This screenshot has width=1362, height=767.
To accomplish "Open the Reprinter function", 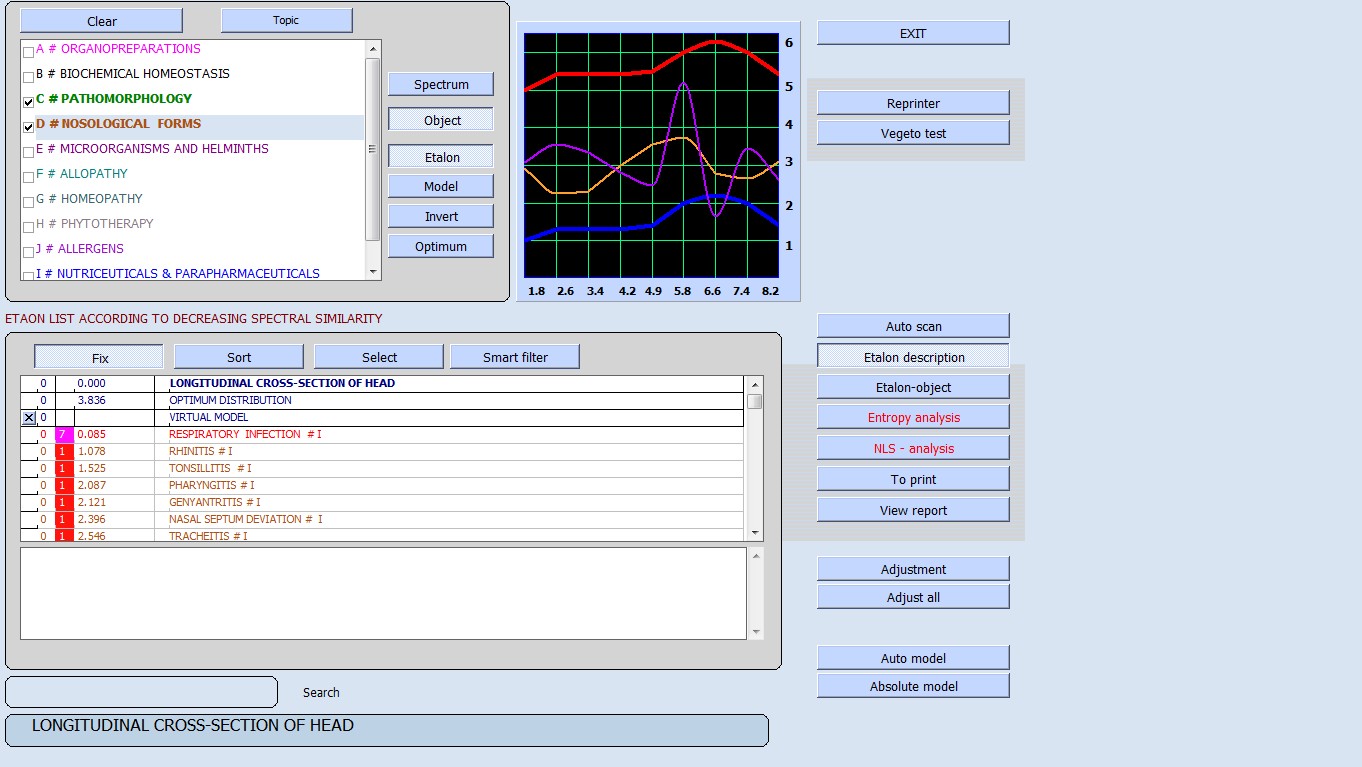I will (x=913, y=103).
